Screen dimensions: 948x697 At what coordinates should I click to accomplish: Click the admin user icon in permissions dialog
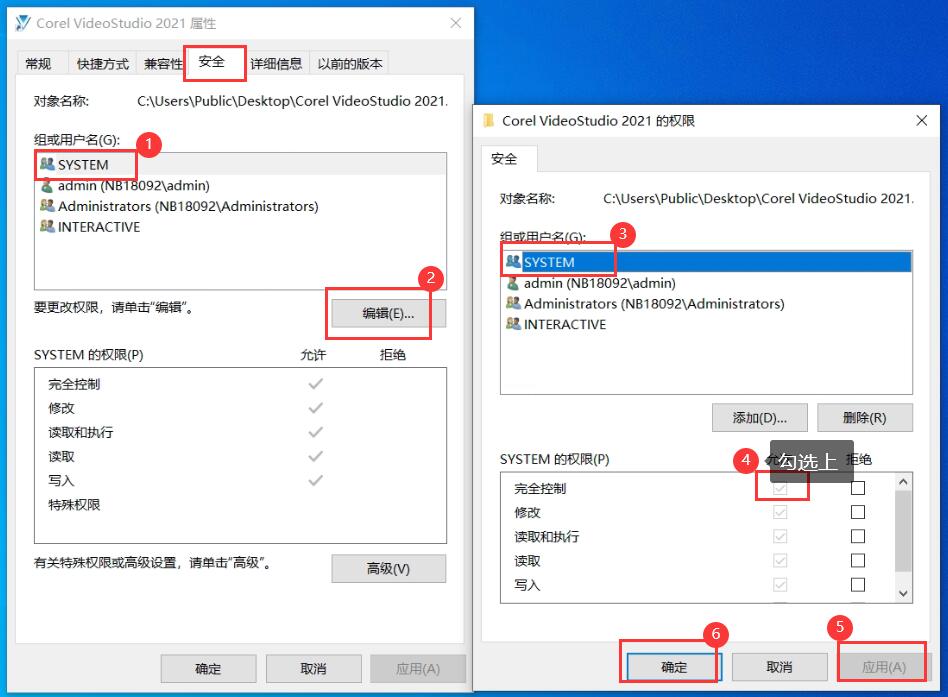tap(513, 282)
